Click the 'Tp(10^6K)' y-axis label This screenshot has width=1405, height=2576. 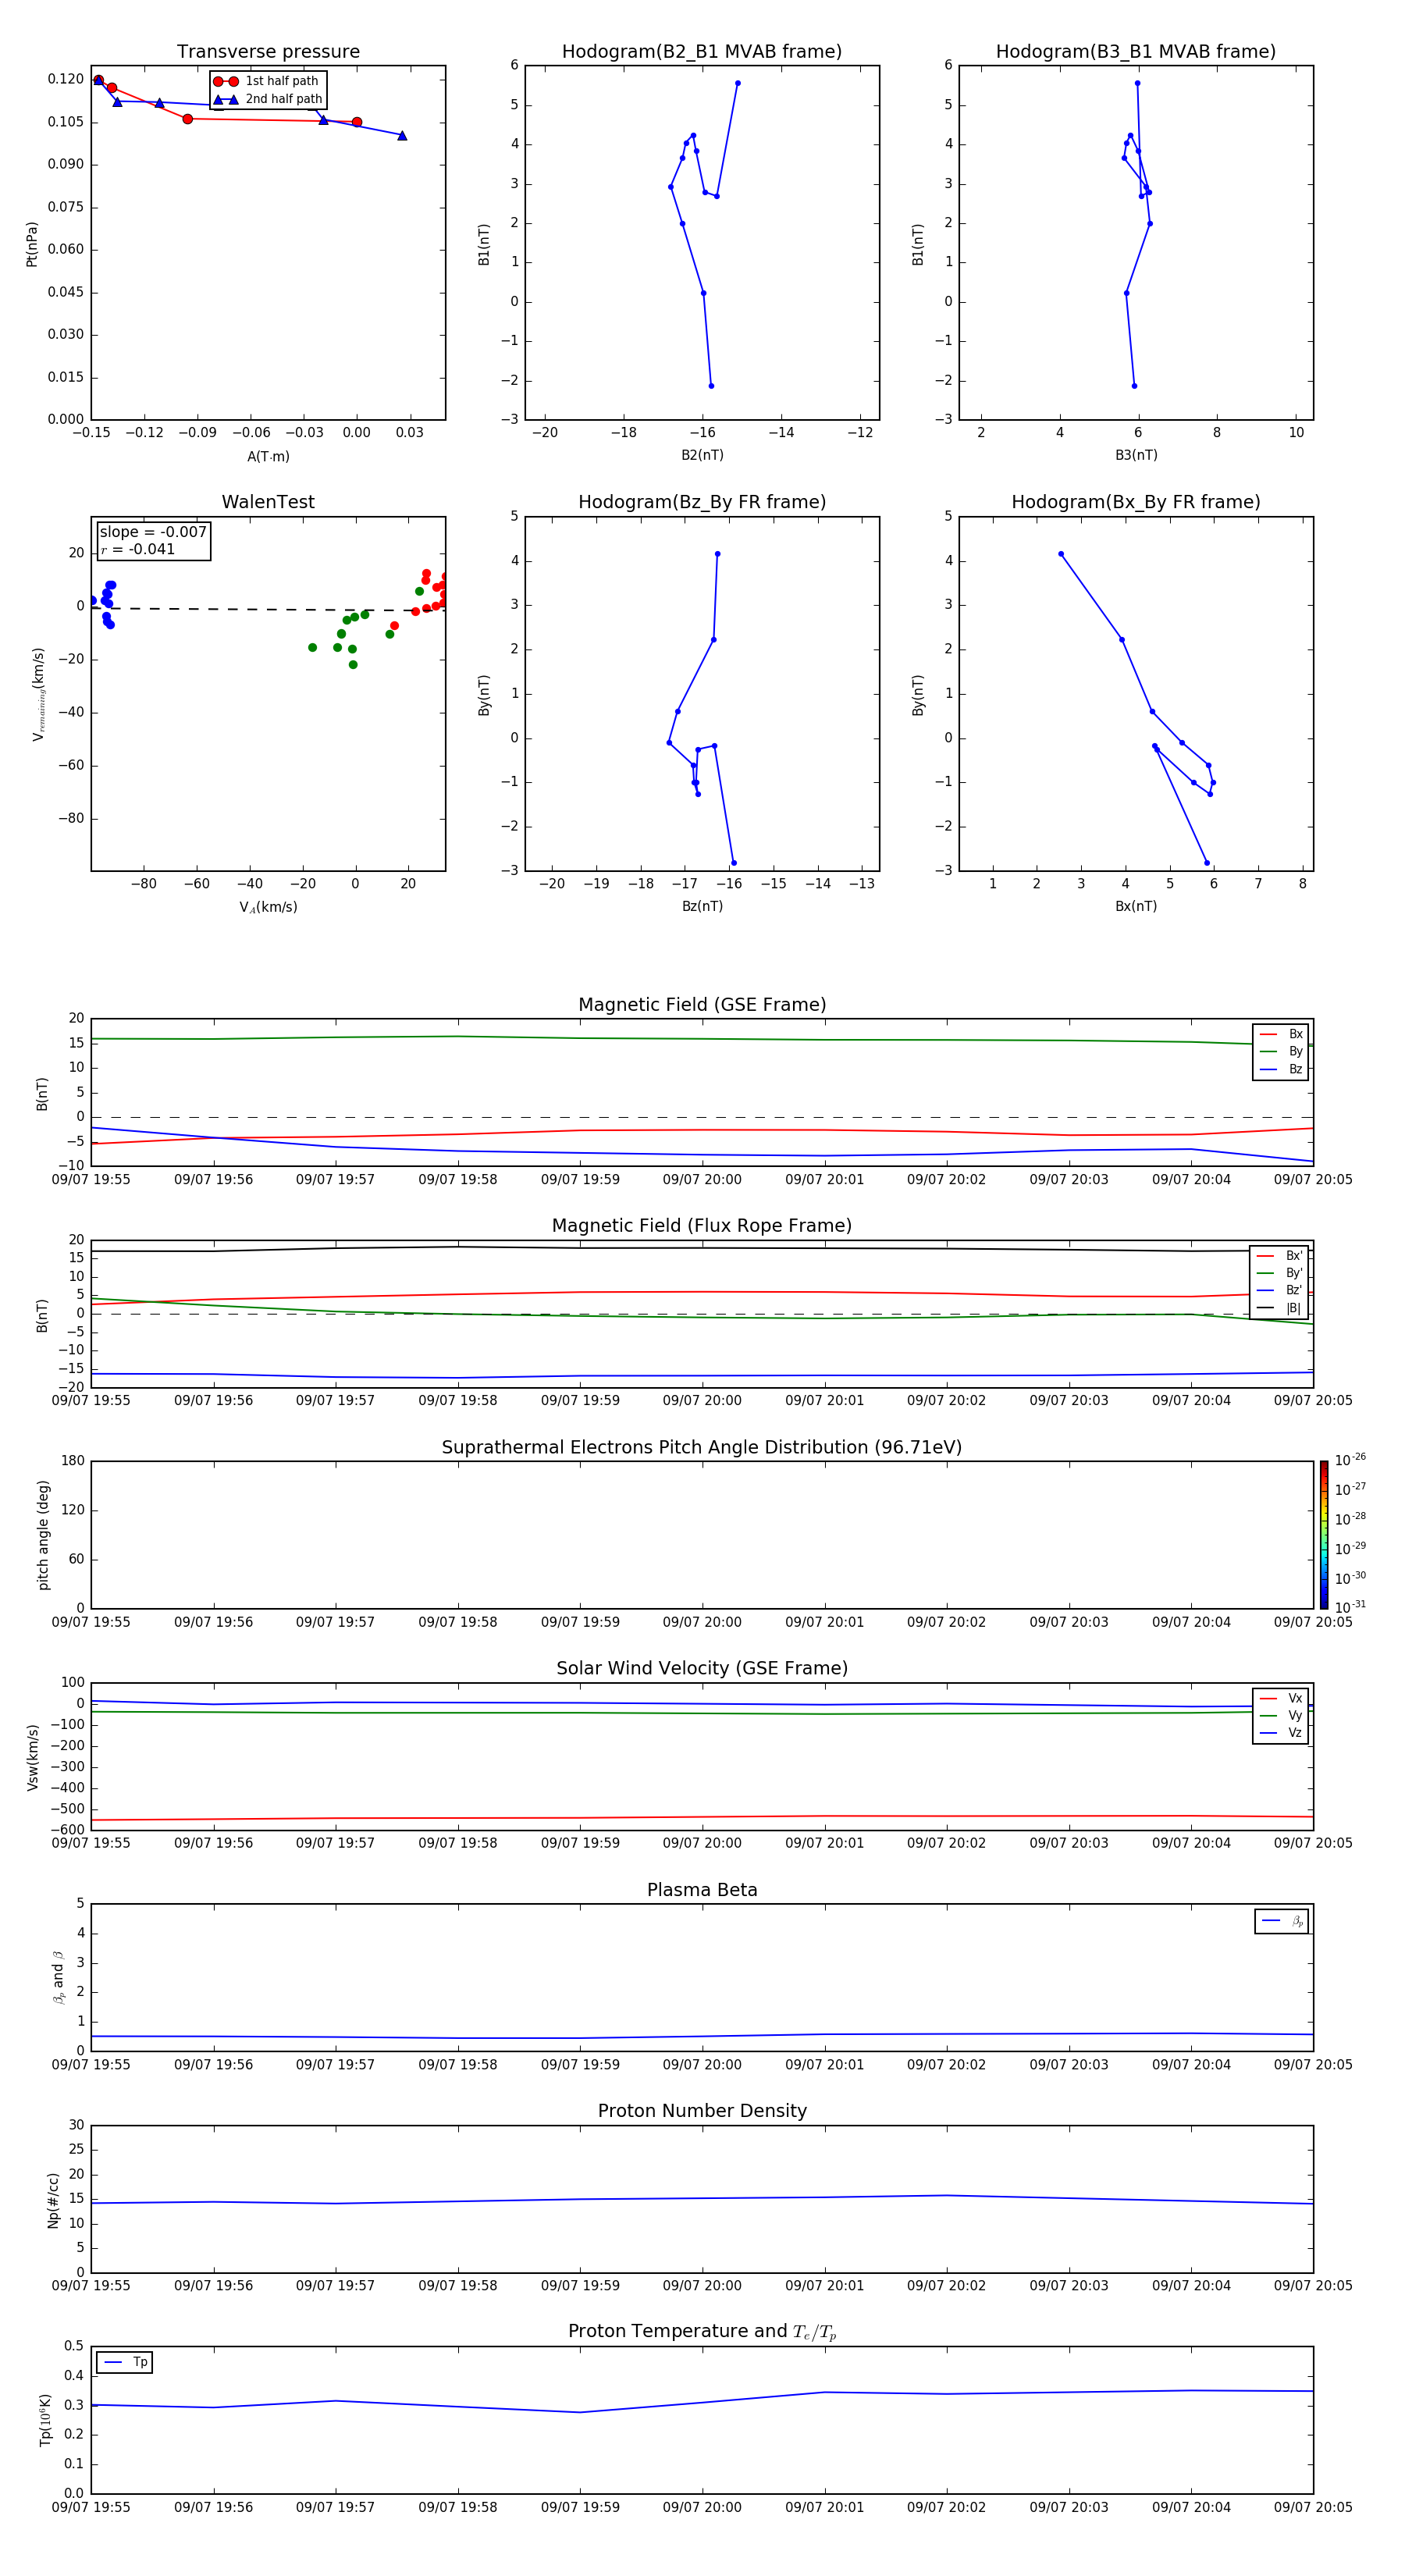(x=45, y=2420)
